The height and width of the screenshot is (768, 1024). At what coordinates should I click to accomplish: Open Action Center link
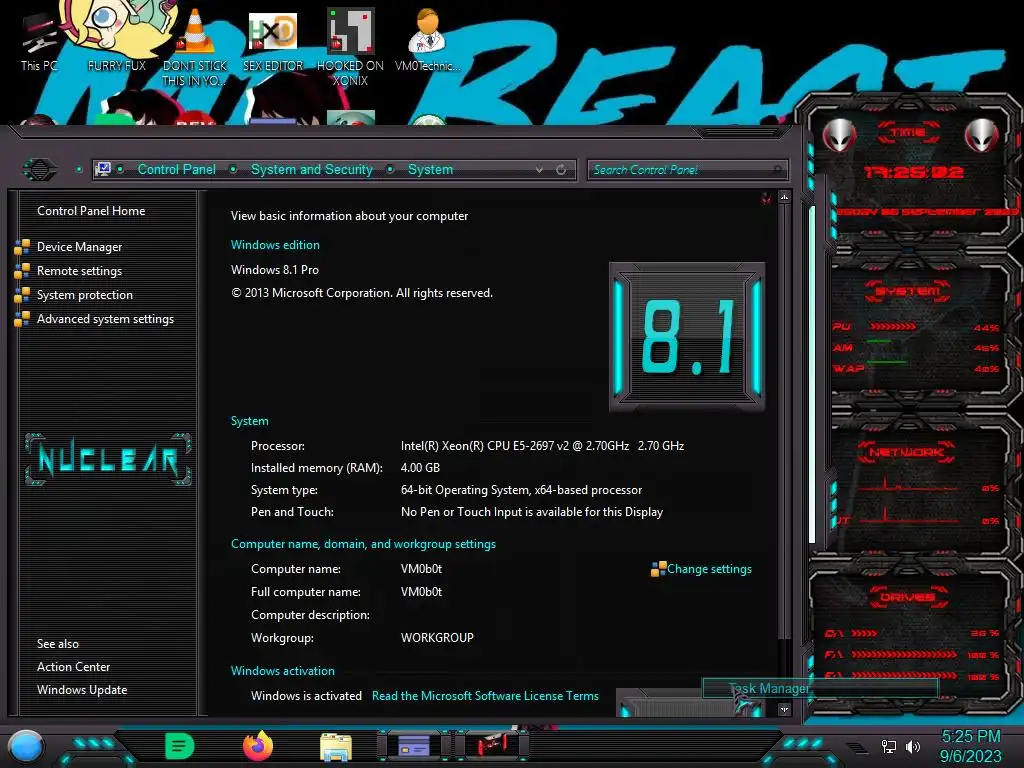(73, 667)
